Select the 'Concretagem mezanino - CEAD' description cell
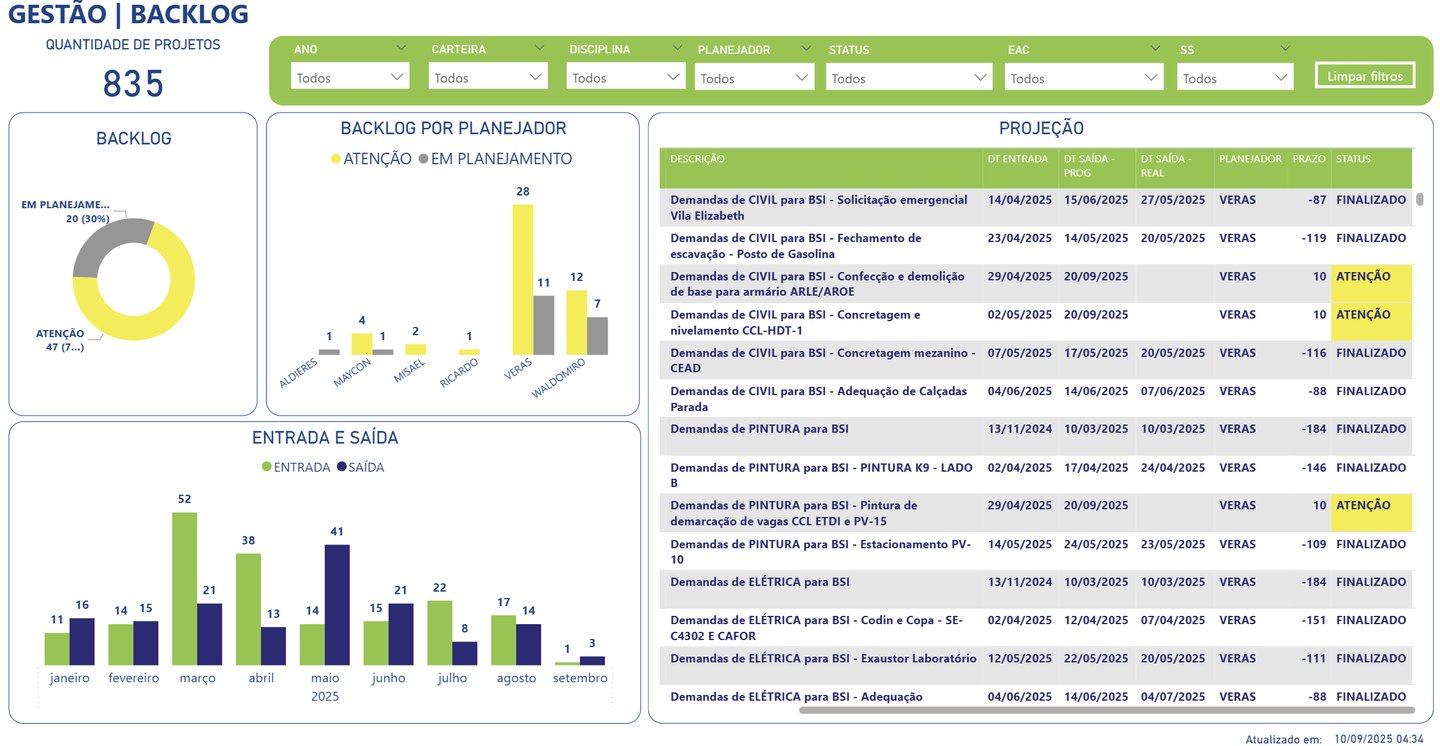Screen dimensions: 1440x746 (x=823, y=360)
